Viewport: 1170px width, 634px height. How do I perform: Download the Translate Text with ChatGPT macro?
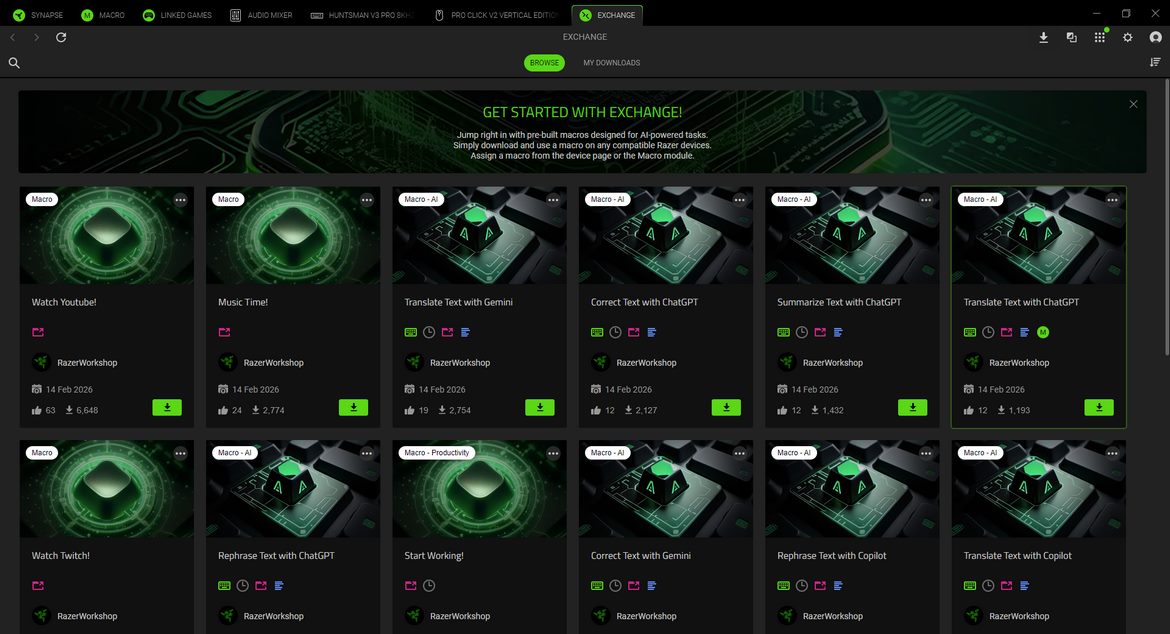[x=1098, y=407]
